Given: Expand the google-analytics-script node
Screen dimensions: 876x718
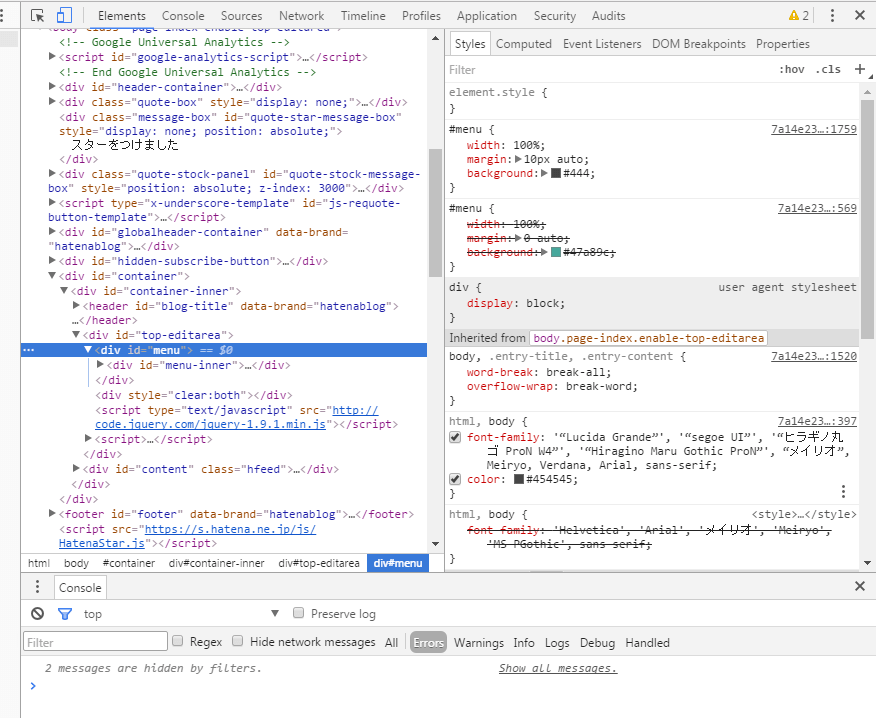Looking at the screenshot, I should pos(52,56).
